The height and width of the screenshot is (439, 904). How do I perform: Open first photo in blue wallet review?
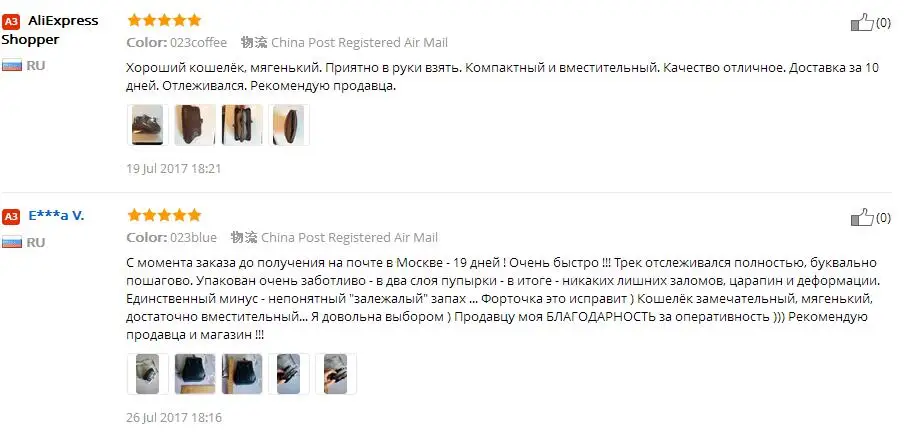148,374
